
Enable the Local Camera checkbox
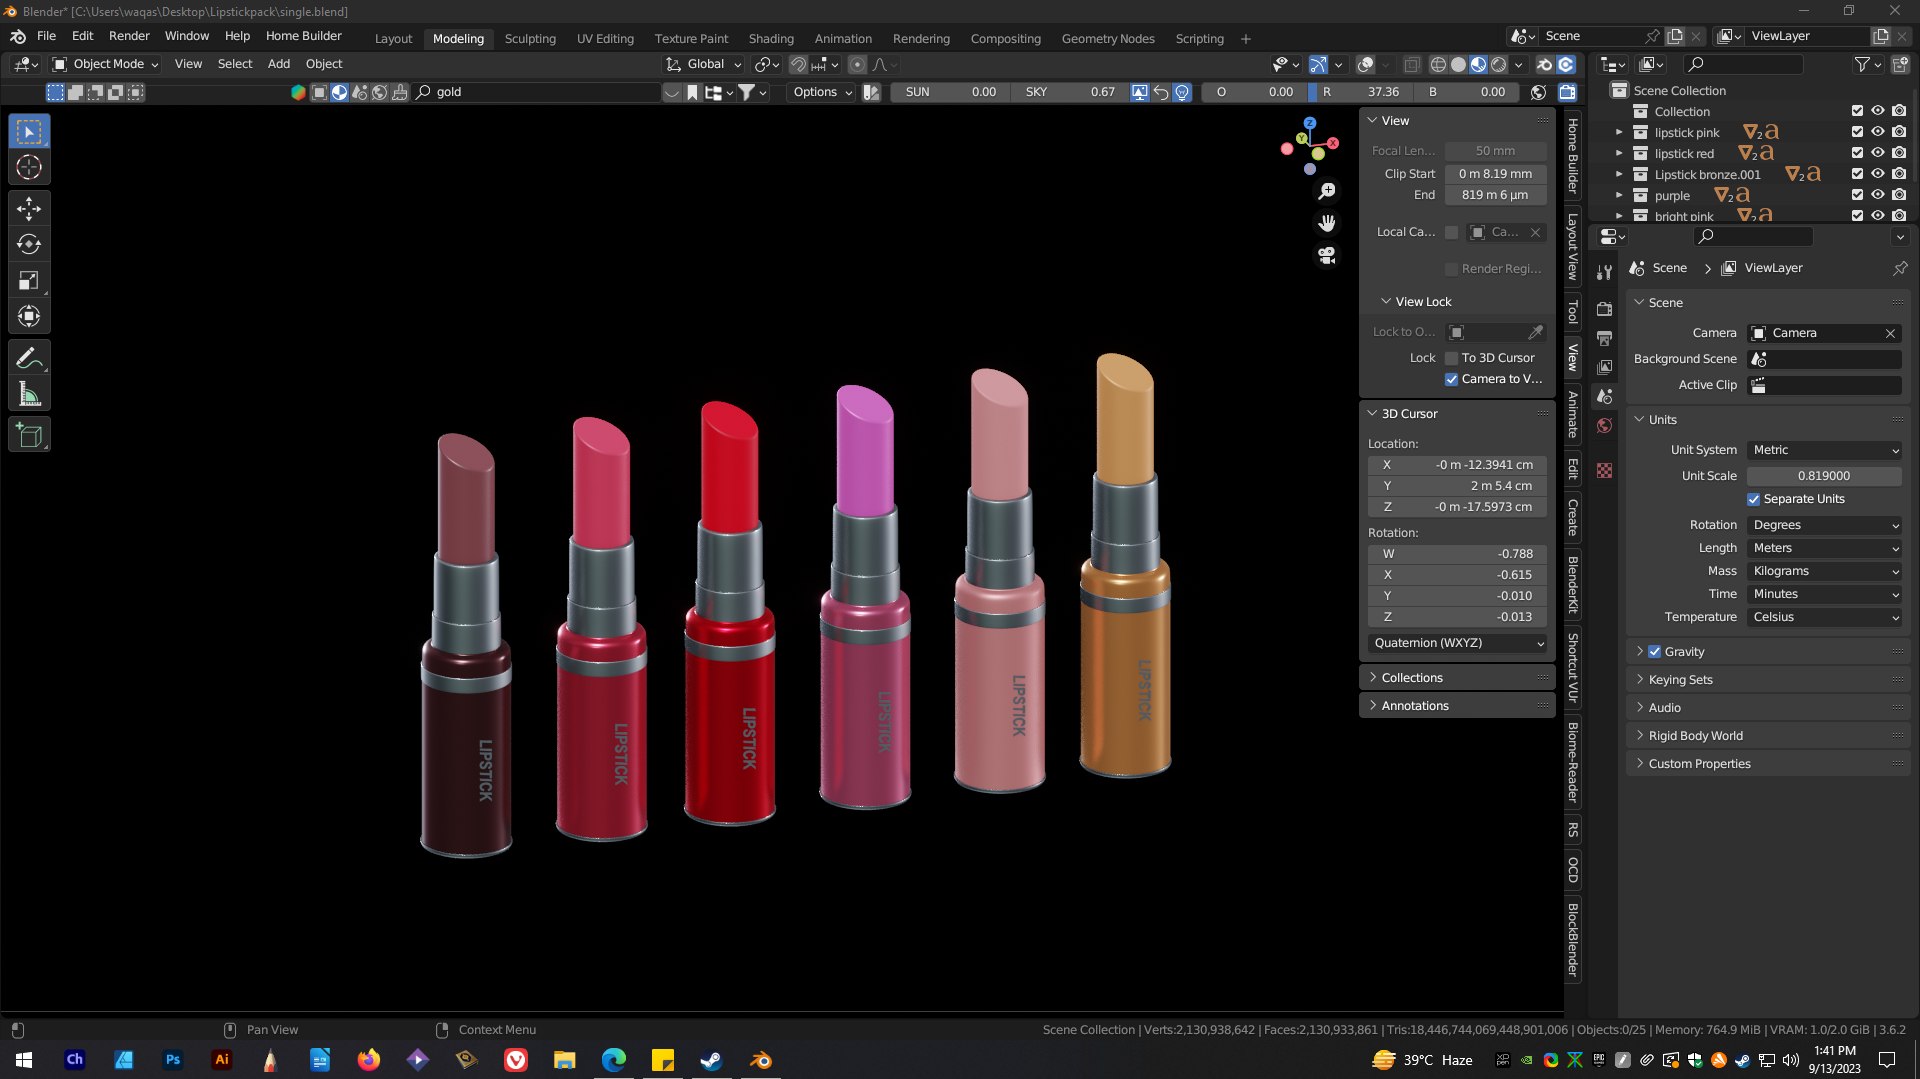(1451, 232)
